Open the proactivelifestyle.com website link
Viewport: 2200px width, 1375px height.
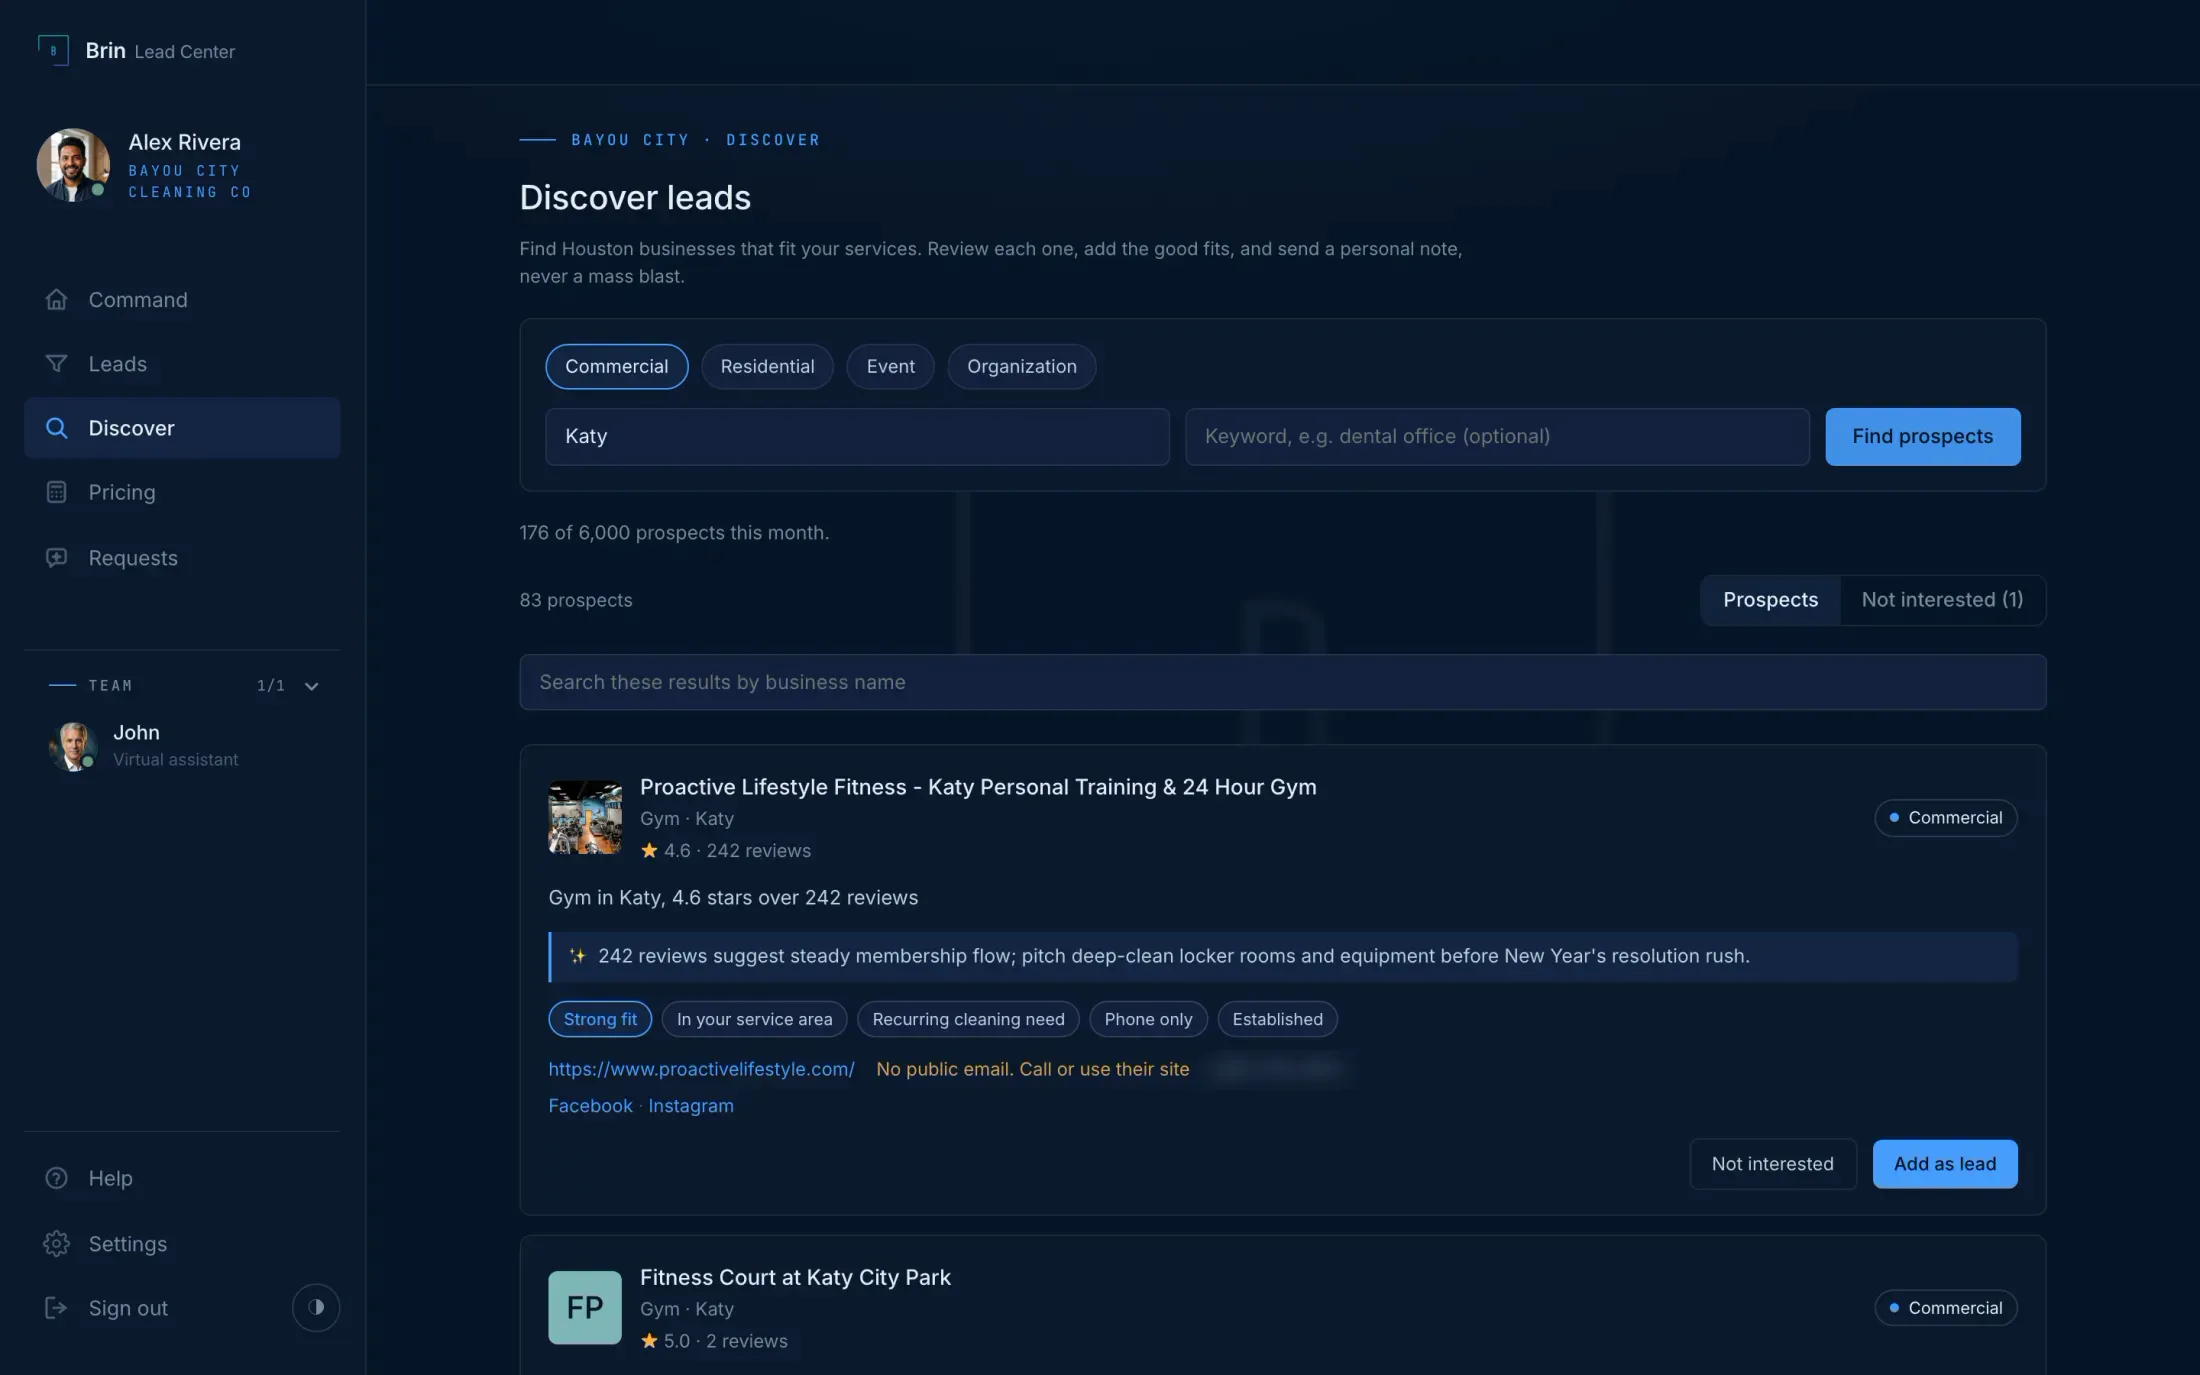[701, 1069]
